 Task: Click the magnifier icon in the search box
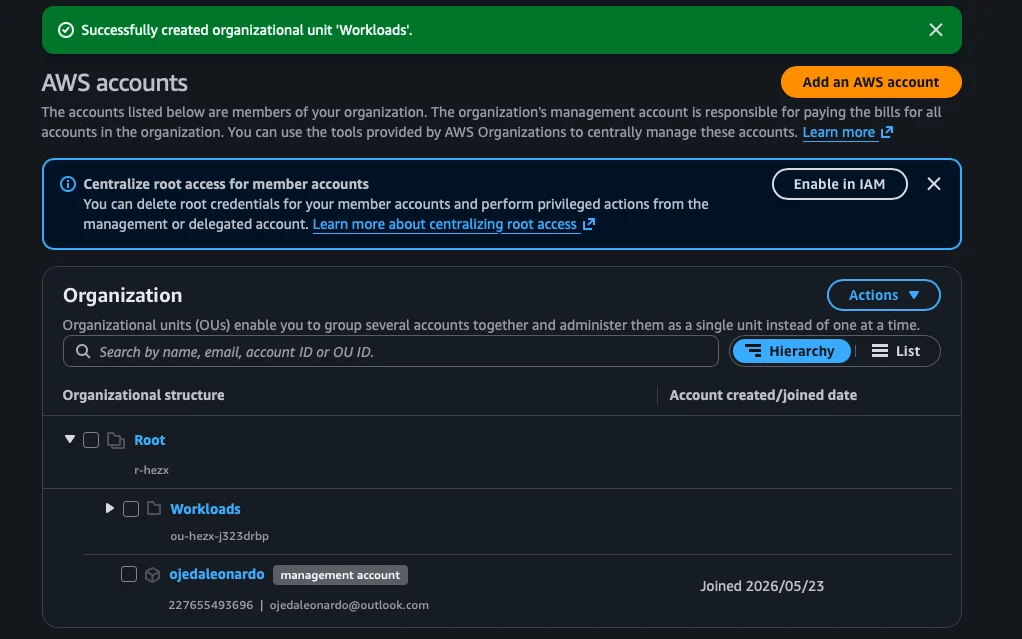tap(83, 351)
